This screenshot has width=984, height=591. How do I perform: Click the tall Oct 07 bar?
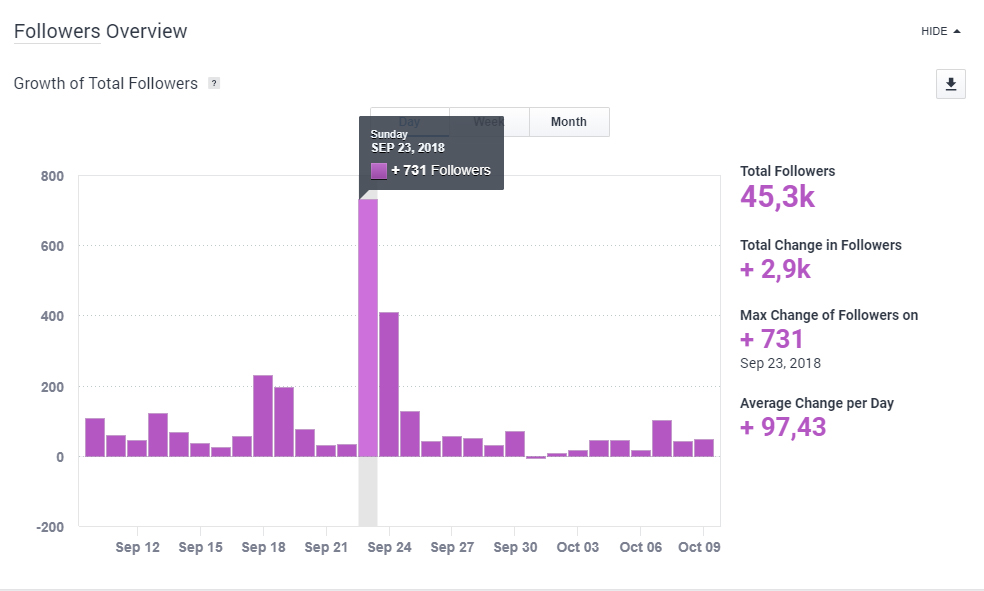[661, 438]
